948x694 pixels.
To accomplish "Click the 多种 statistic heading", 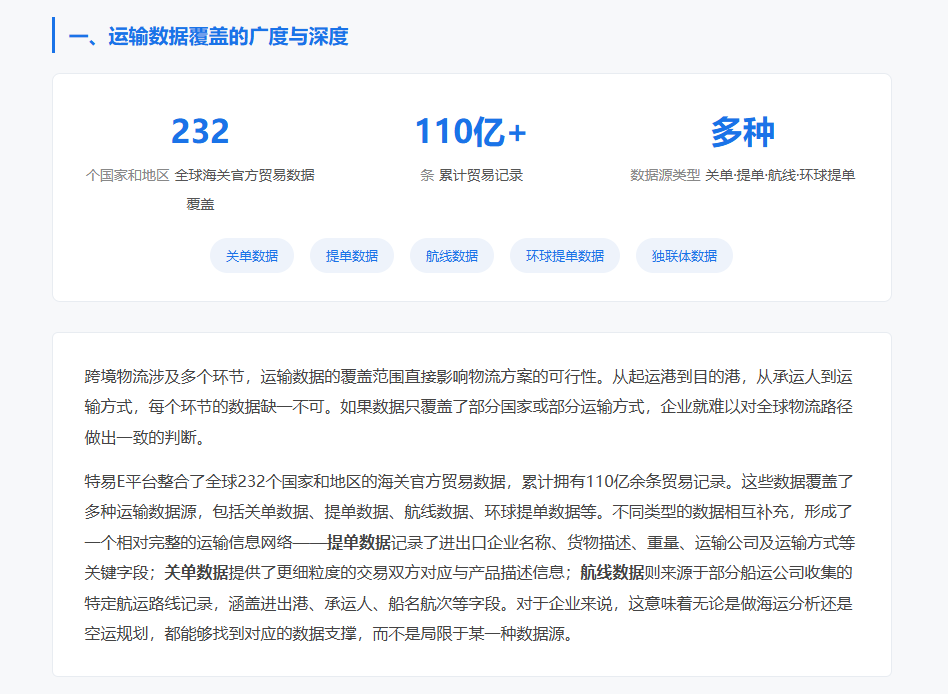I will click(x=742, y=131).
